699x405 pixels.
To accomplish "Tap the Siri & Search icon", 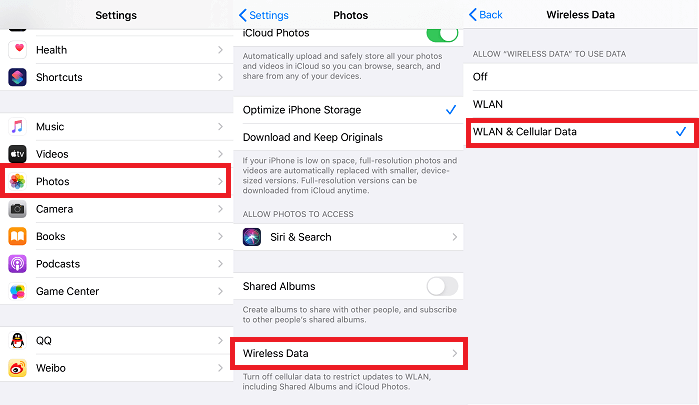I will (253, 237).
